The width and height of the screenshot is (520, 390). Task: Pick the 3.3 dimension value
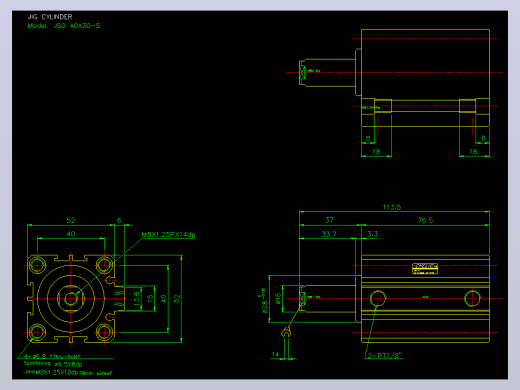[372, 234]
